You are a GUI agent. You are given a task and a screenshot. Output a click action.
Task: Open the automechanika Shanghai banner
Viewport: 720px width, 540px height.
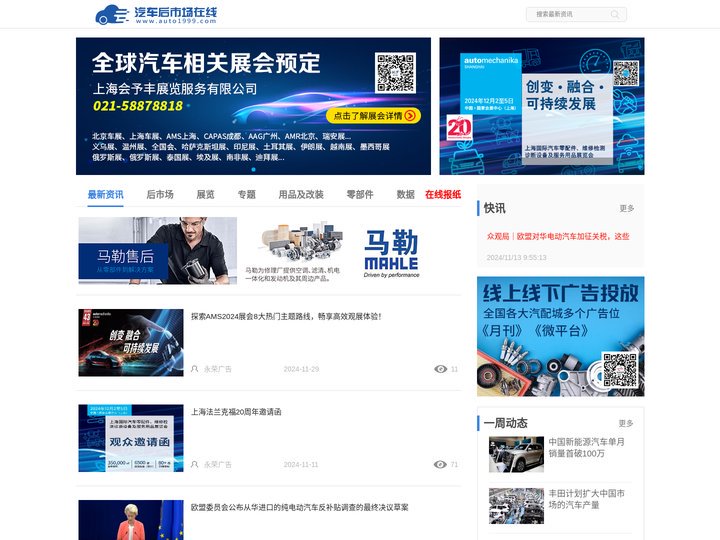[x=542, y=106]
